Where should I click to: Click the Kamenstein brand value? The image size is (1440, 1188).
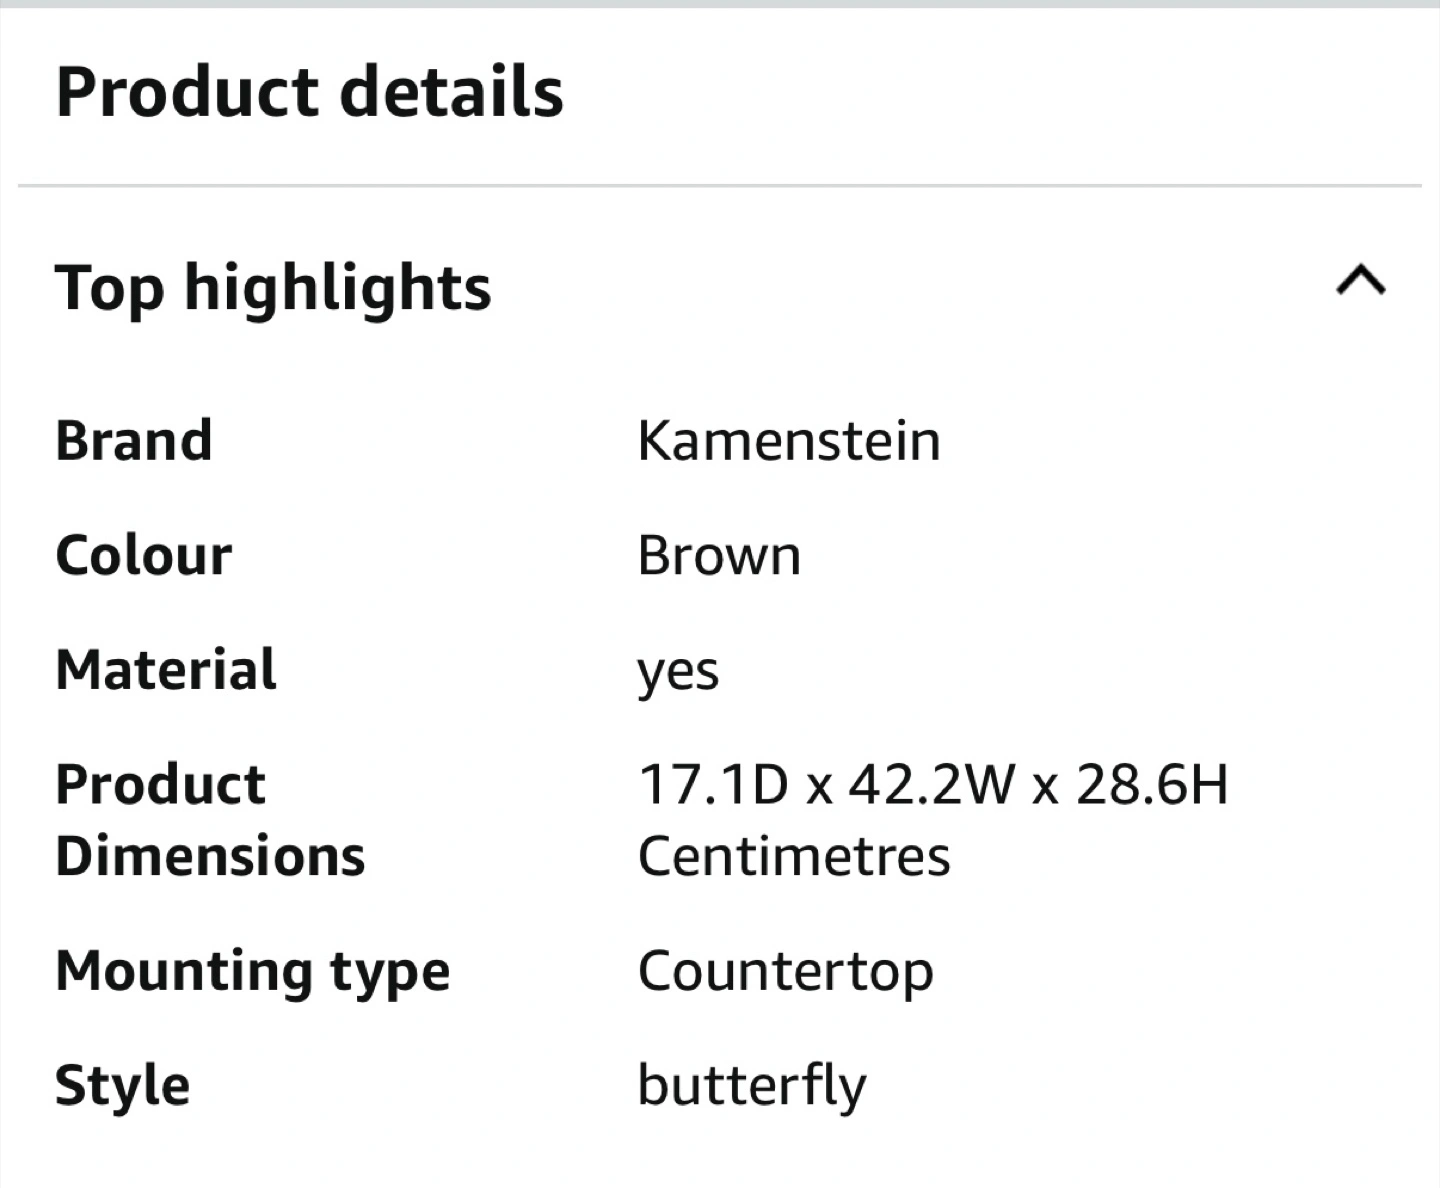[789, 441]
